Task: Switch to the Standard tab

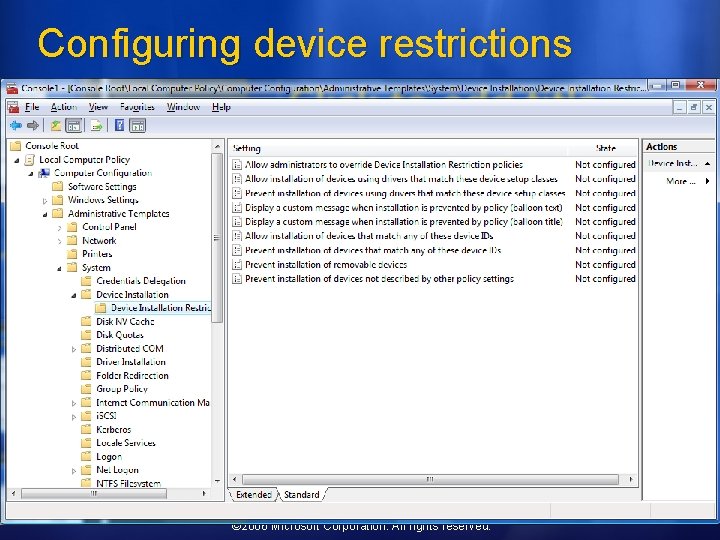Action: tap(302, 495)
